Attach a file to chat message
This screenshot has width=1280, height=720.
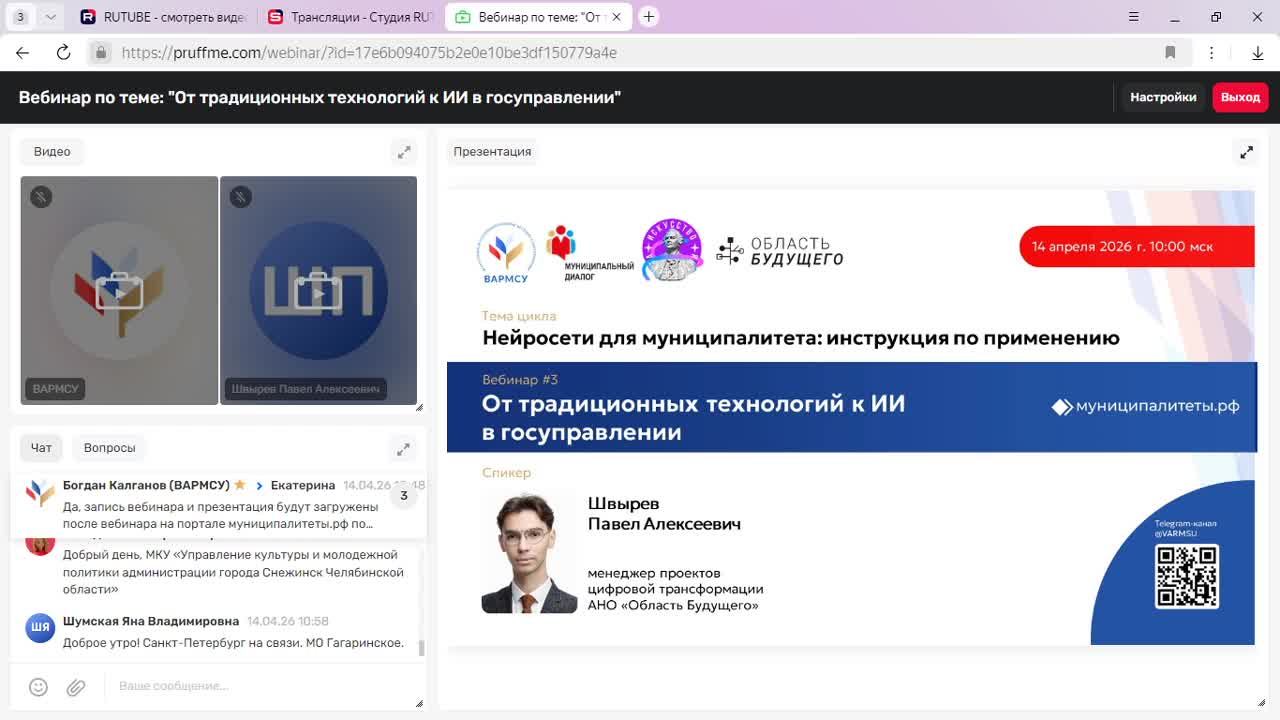coord(76,686)
